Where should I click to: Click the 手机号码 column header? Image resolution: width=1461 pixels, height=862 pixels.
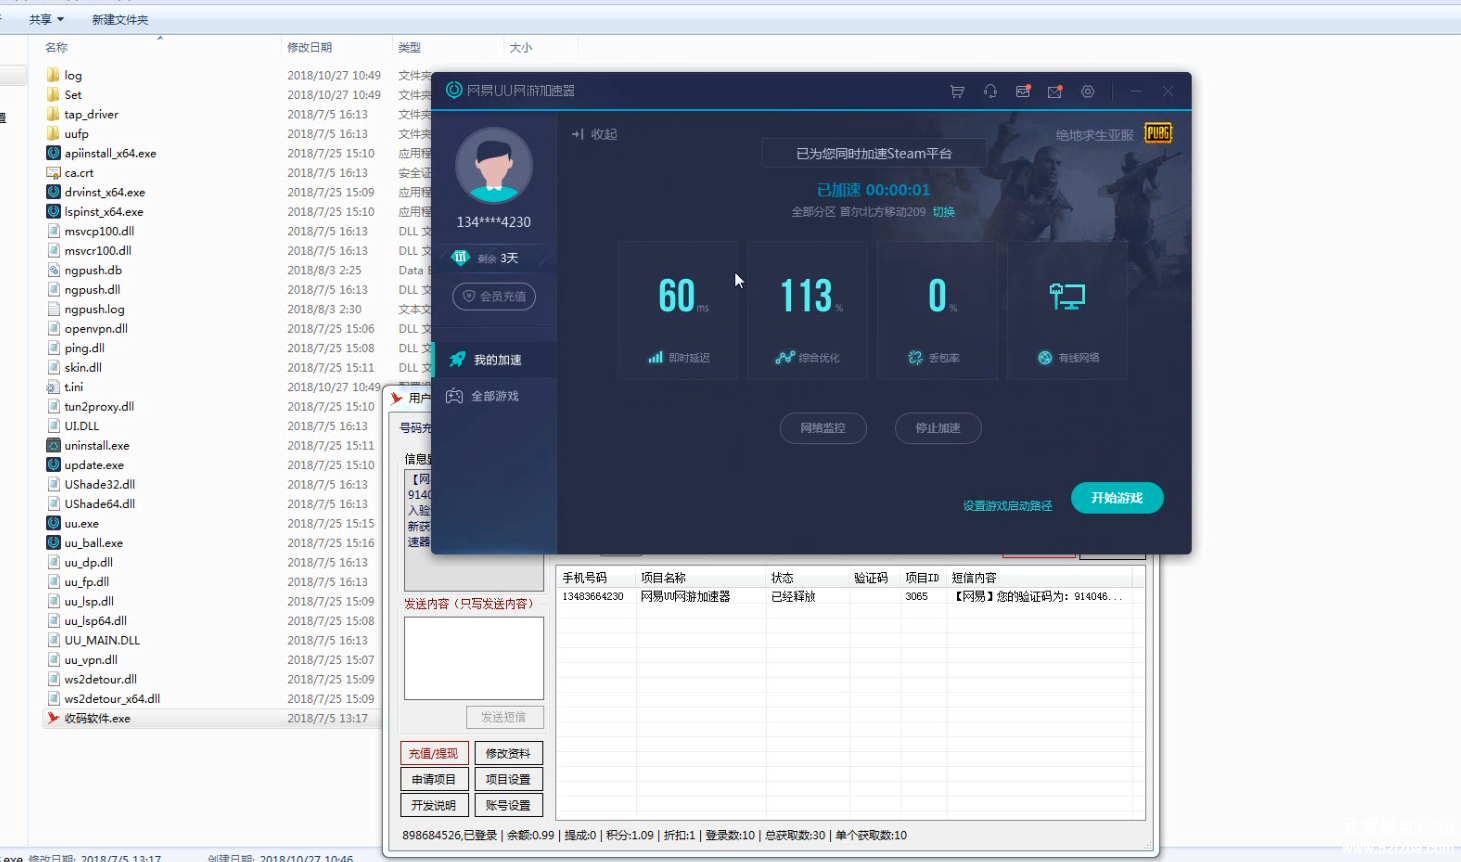tap(596, 578)
